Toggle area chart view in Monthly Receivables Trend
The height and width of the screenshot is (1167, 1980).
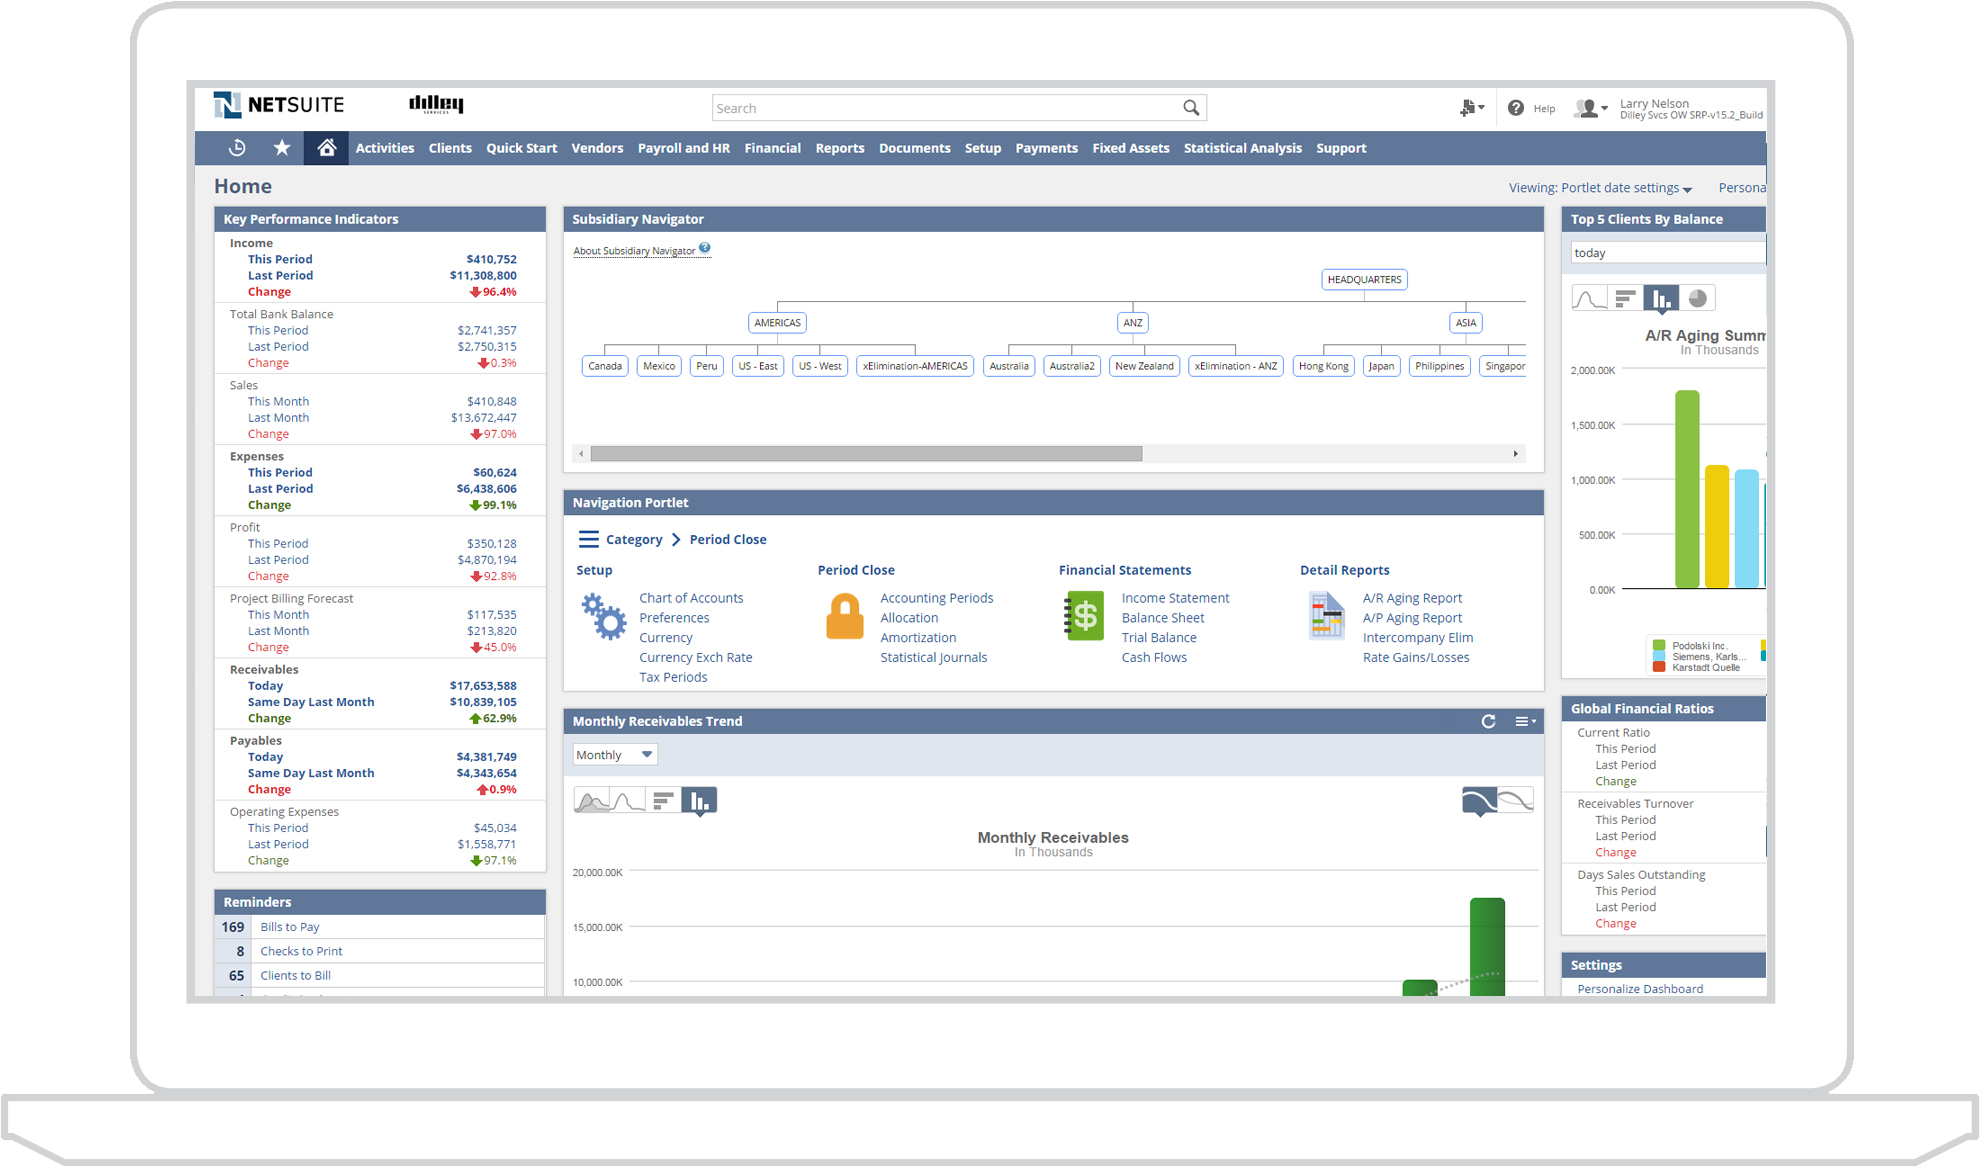coord(594,800)
